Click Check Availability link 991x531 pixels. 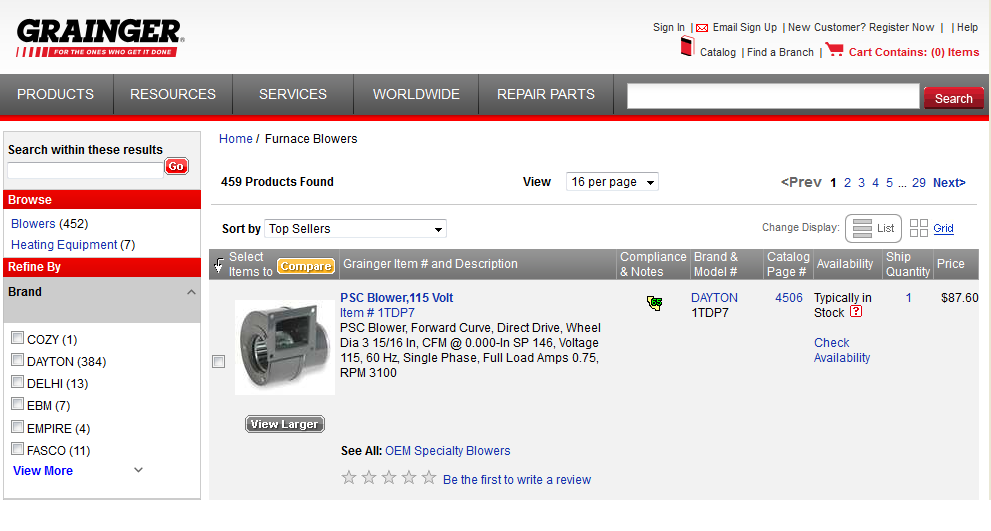coord(842,350)
